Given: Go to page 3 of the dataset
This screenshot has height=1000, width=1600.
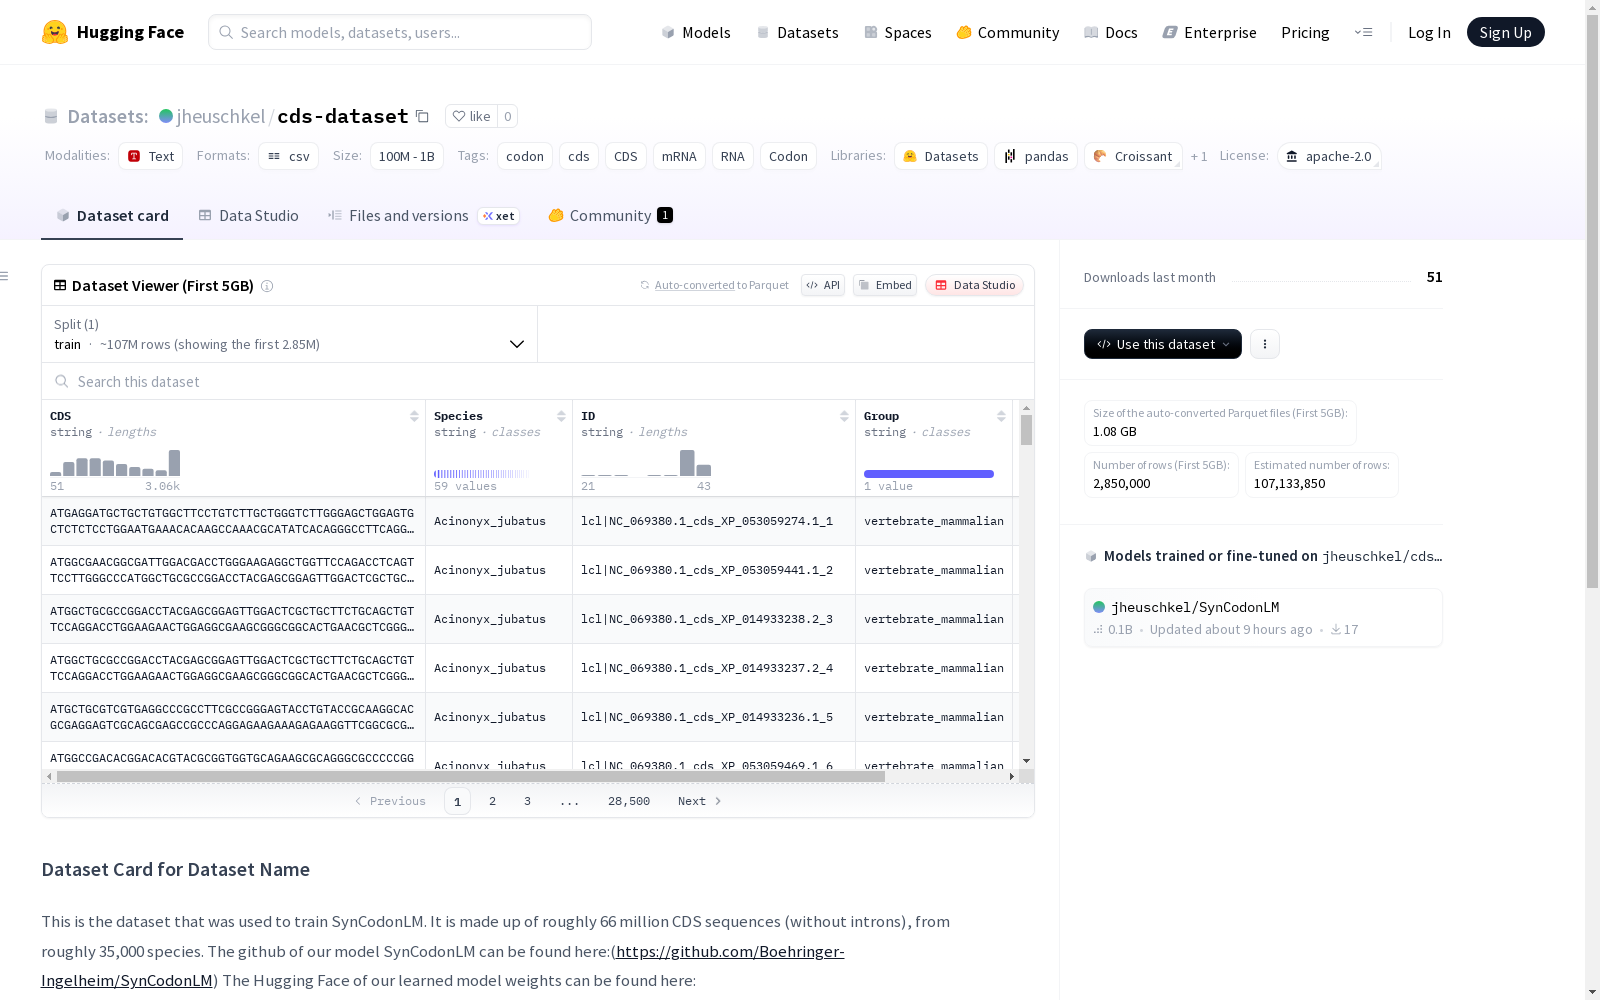Looking at the screenshot, I should (527, 801).
